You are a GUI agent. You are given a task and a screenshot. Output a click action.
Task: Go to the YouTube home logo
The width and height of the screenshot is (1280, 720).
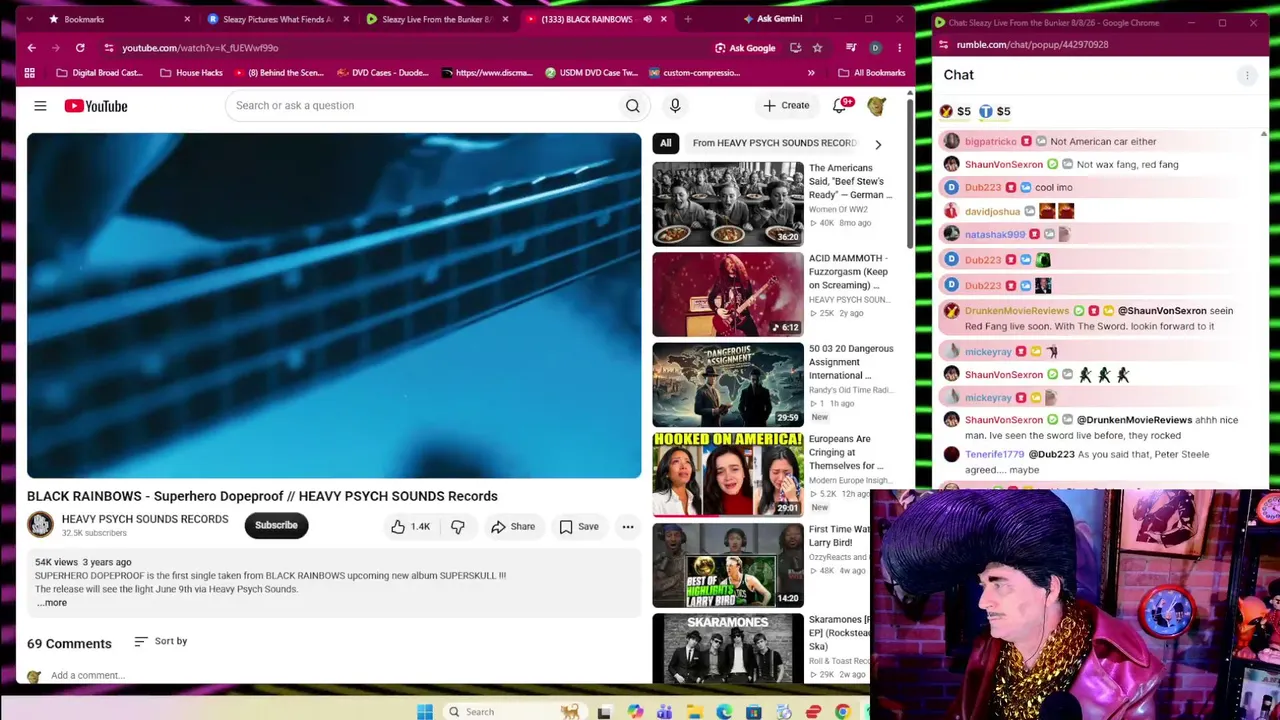96,105
